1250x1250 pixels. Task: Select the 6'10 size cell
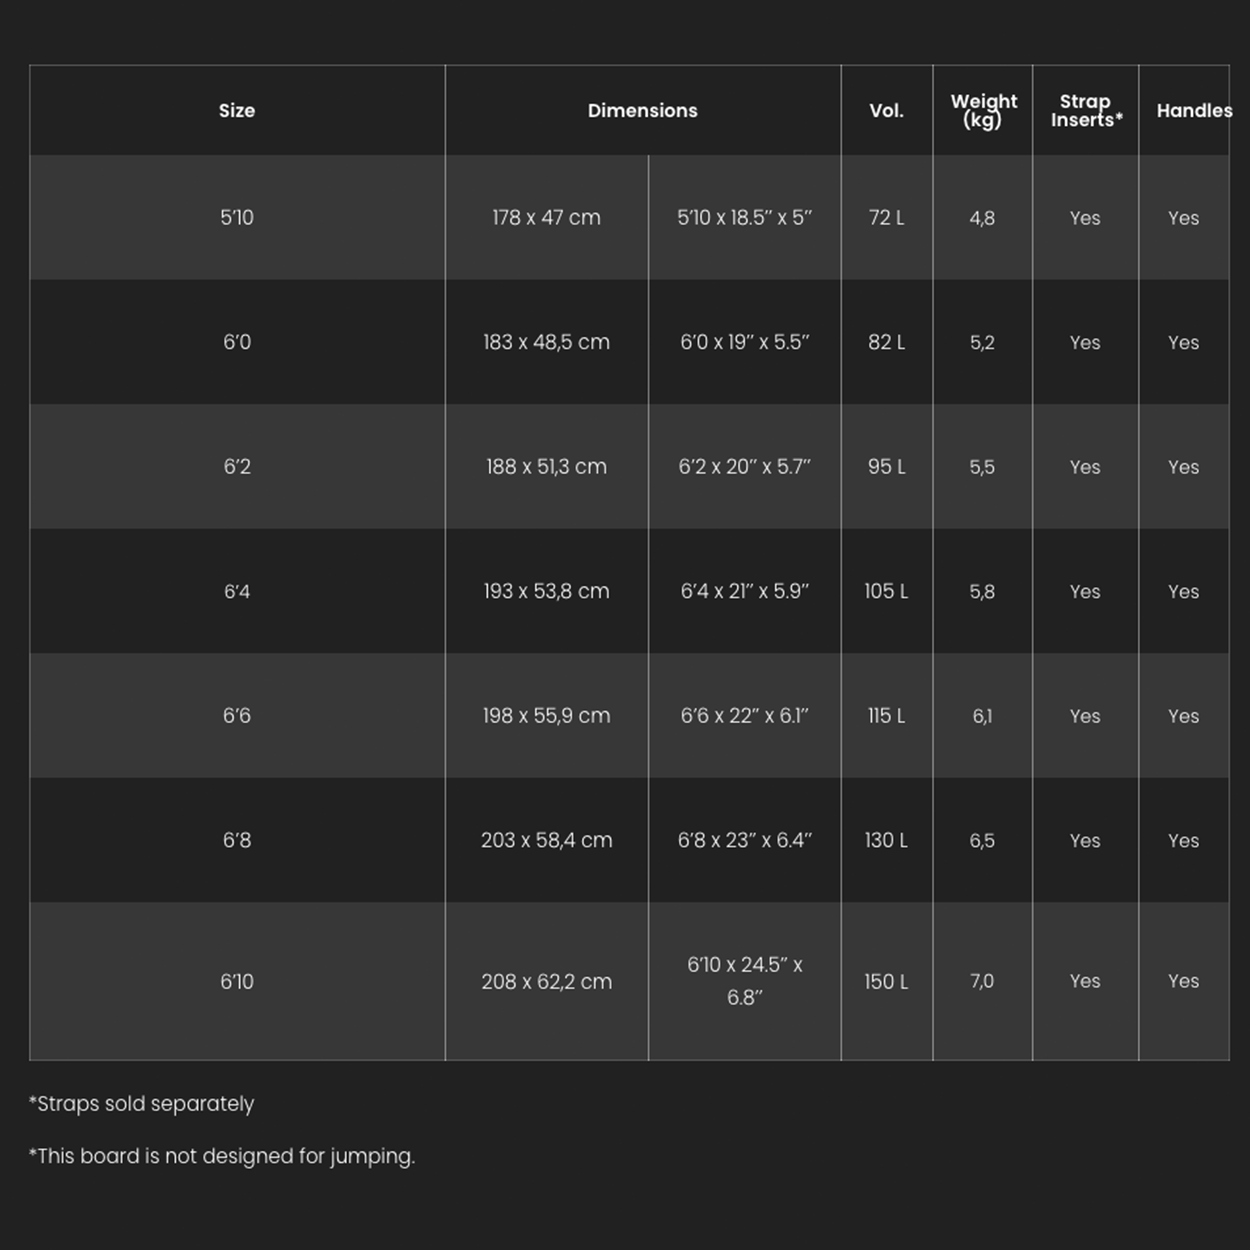pyautogui.click(x=237, y=982)
